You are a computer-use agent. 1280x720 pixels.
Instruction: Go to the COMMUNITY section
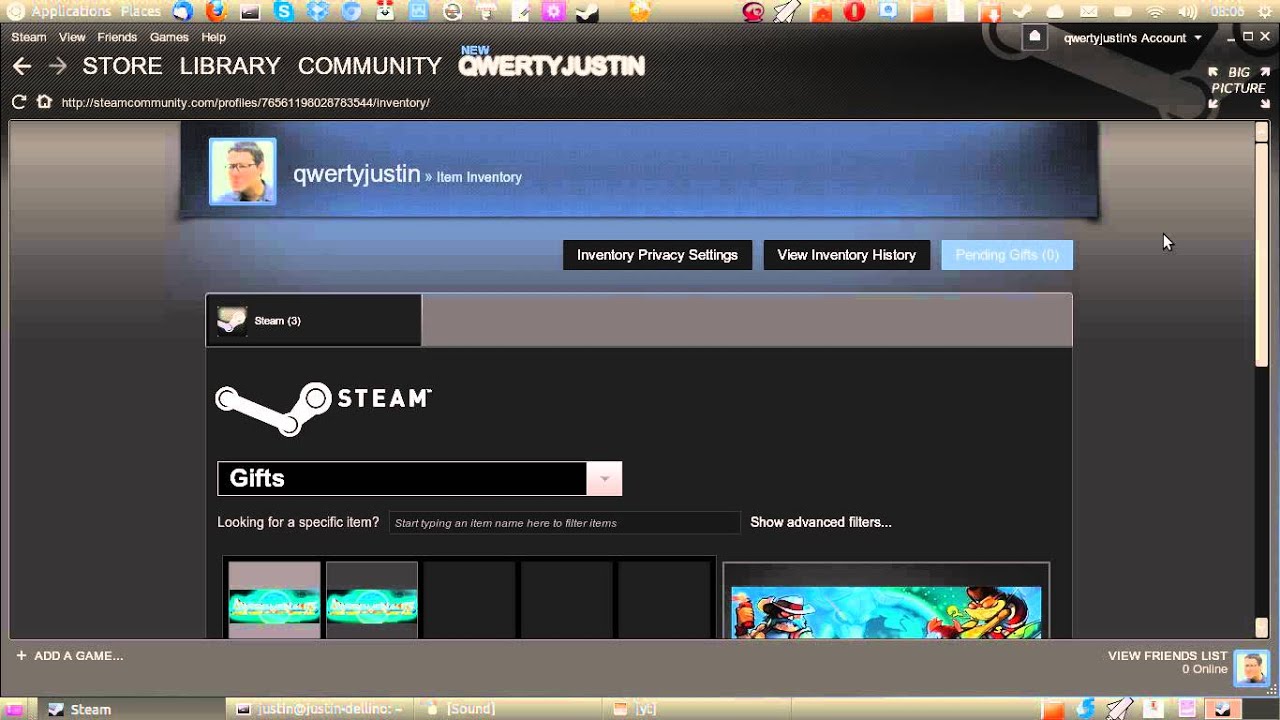click(370, 66)
